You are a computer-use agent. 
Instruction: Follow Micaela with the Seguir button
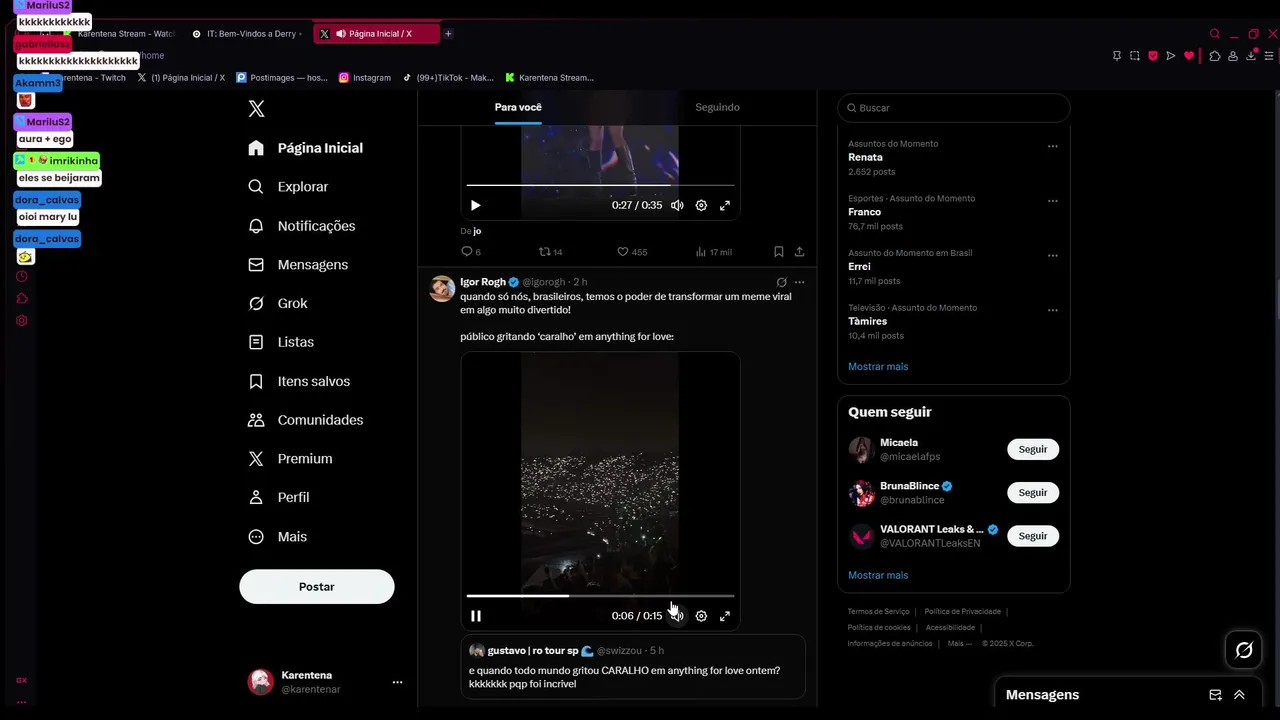coord(1033,450)
